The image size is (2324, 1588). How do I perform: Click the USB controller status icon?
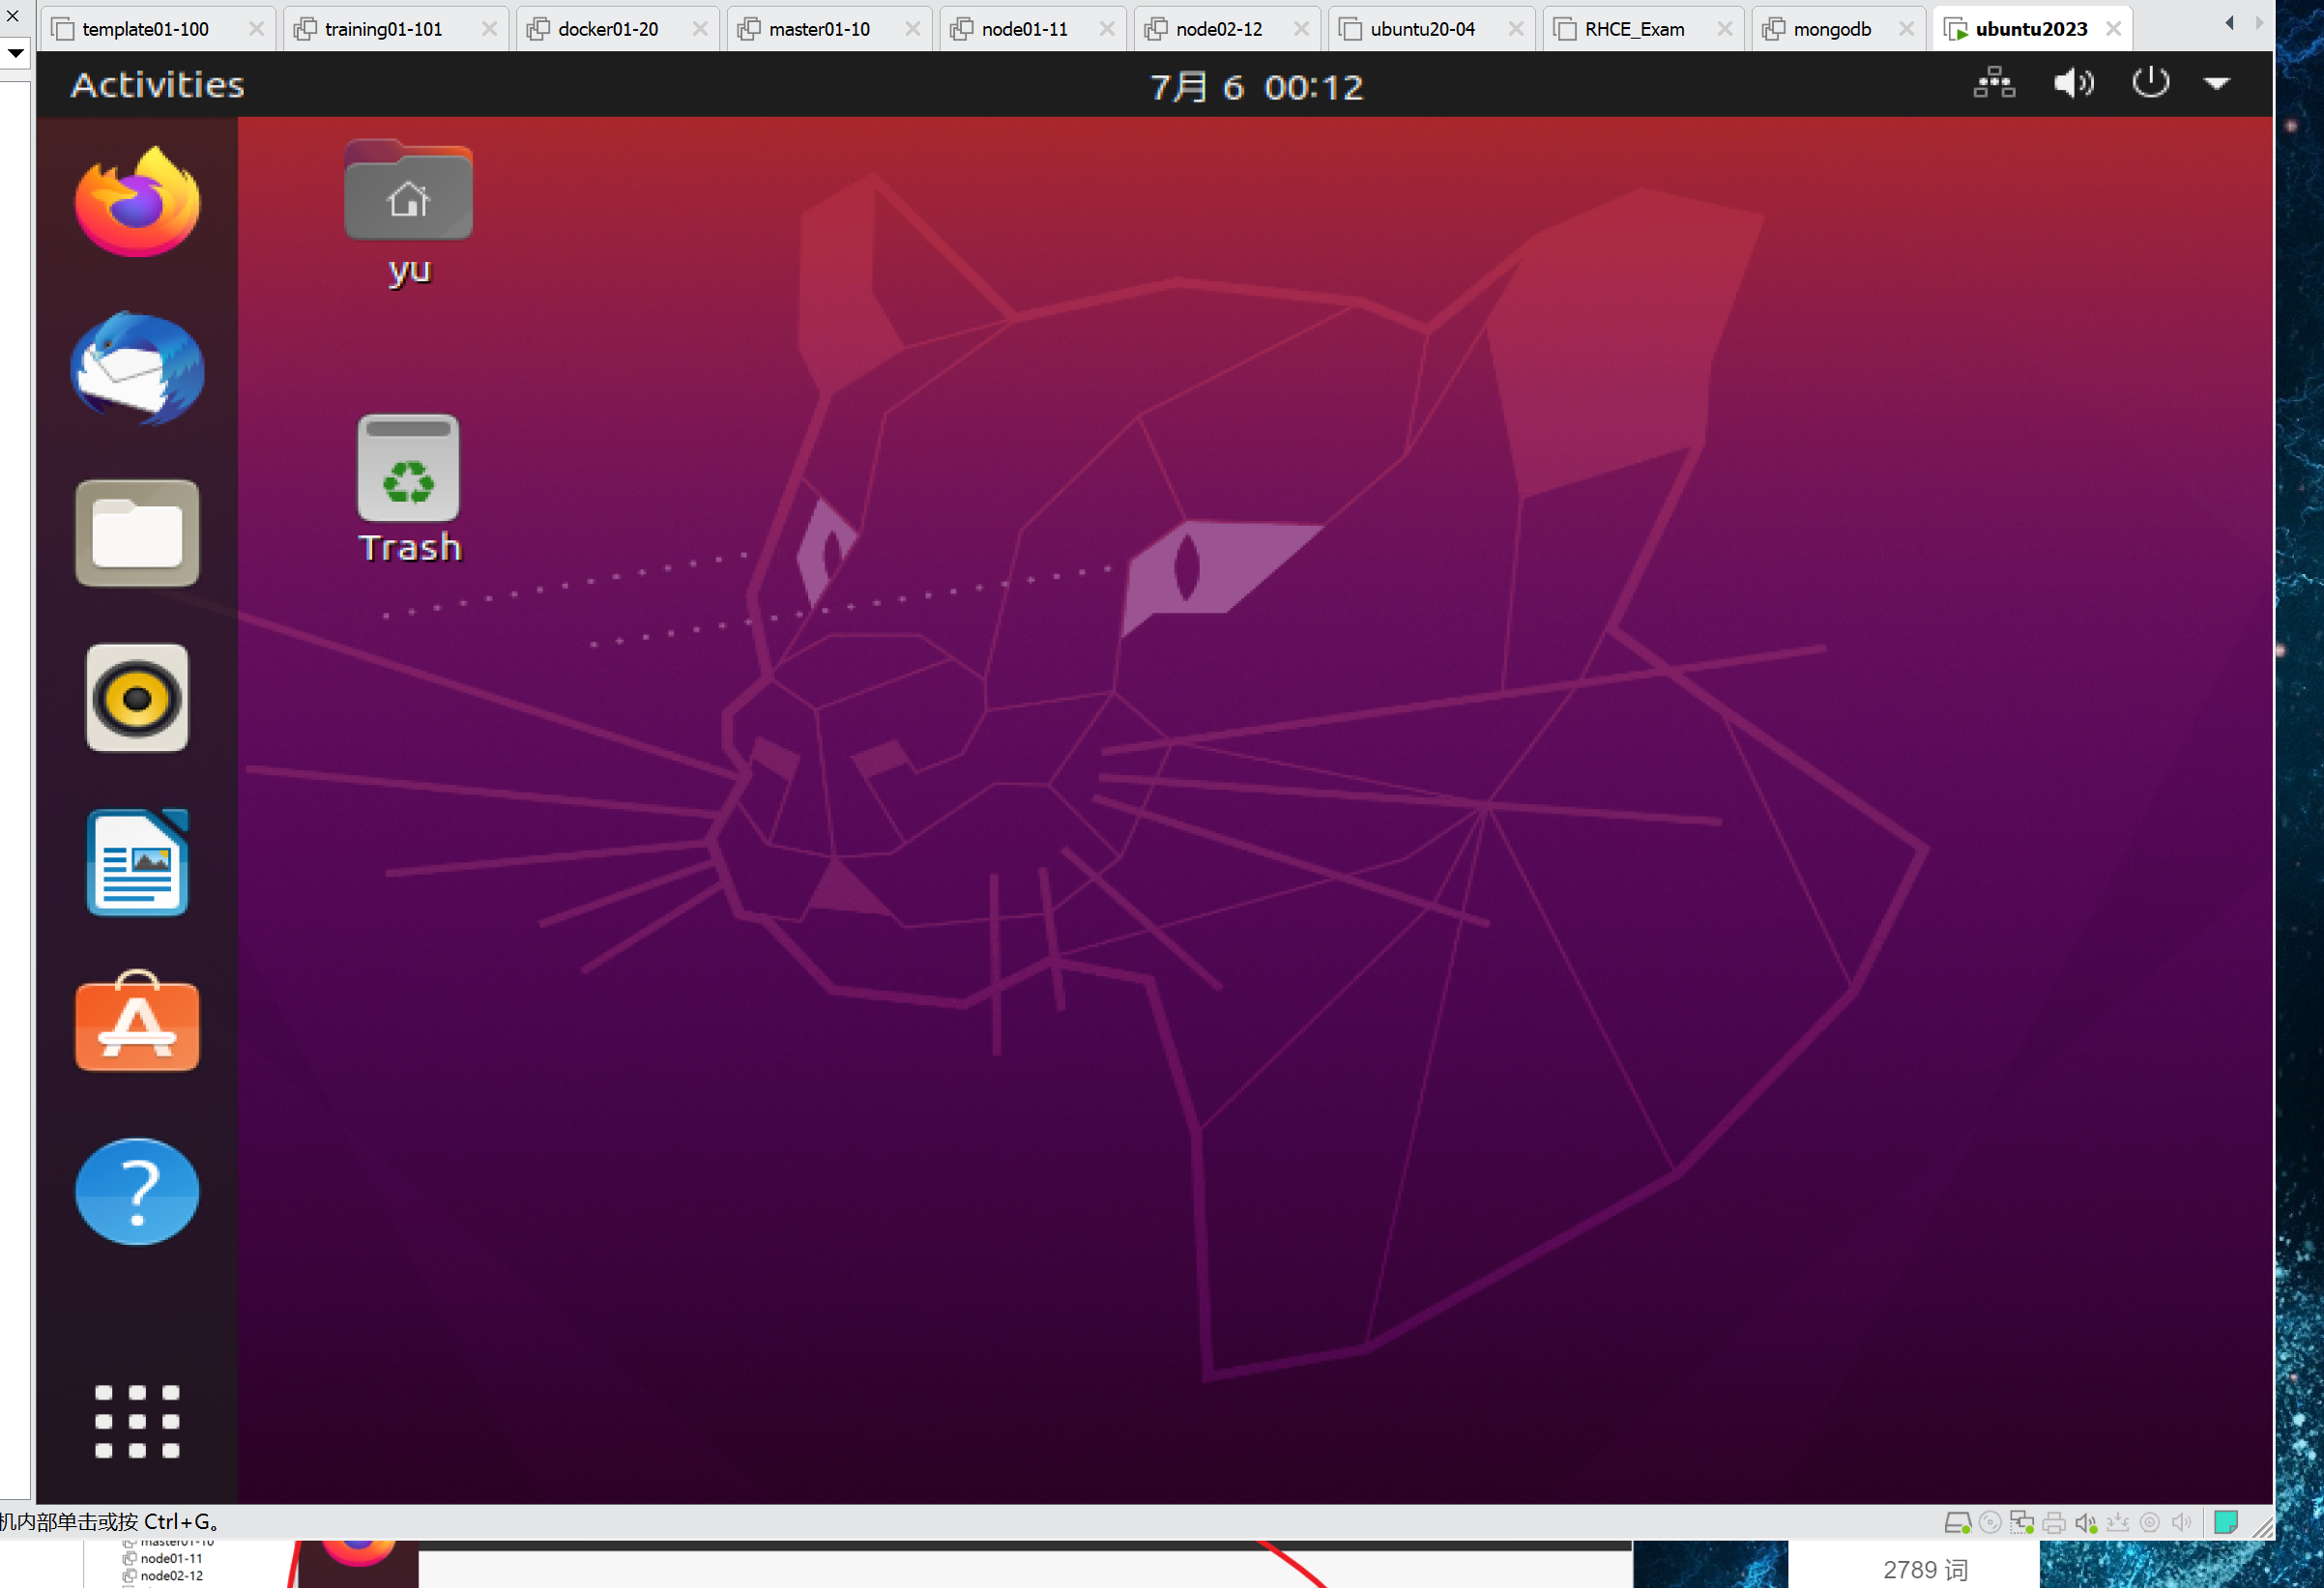tap(2117, 1522)
